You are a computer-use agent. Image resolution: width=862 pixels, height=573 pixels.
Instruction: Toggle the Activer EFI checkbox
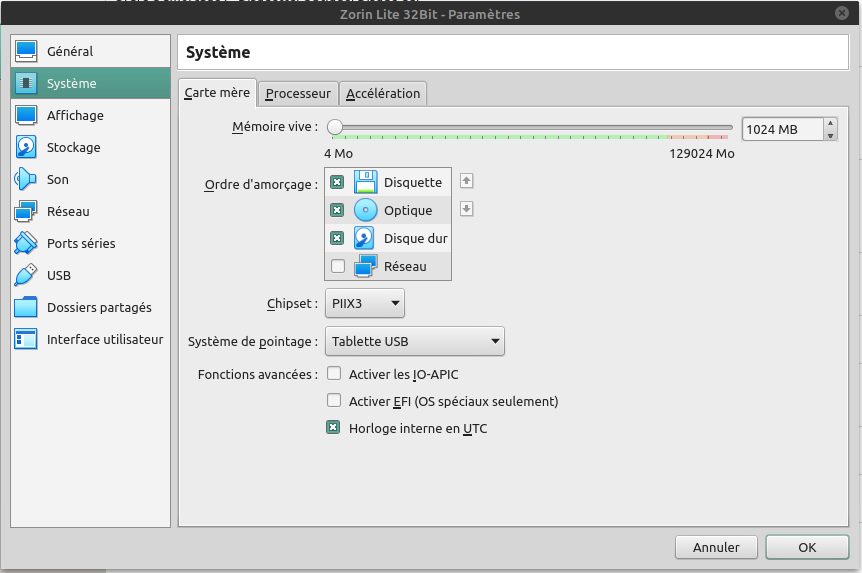[x=334, y=401]
